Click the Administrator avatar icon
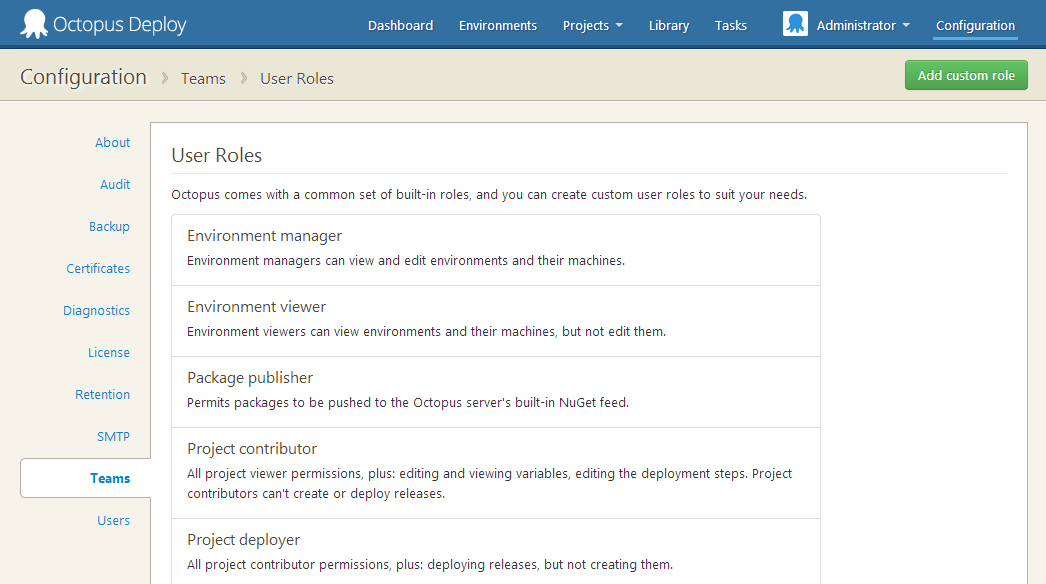Image resolution: width=1046 pixels, height=584 pixels. coord(794,22)
